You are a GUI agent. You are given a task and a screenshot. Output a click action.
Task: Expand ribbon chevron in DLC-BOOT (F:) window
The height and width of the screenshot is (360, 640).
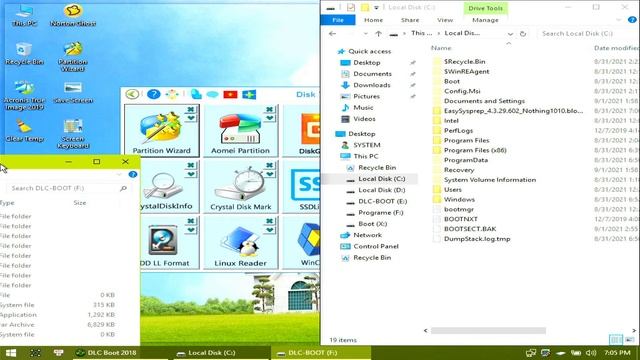(119, 174)
